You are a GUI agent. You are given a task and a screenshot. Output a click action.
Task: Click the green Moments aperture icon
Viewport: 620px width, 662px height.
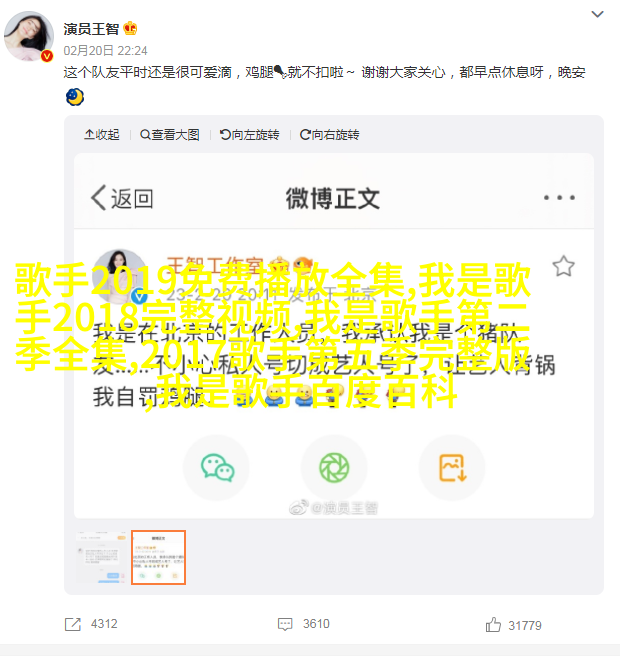[x=334, y=467]
